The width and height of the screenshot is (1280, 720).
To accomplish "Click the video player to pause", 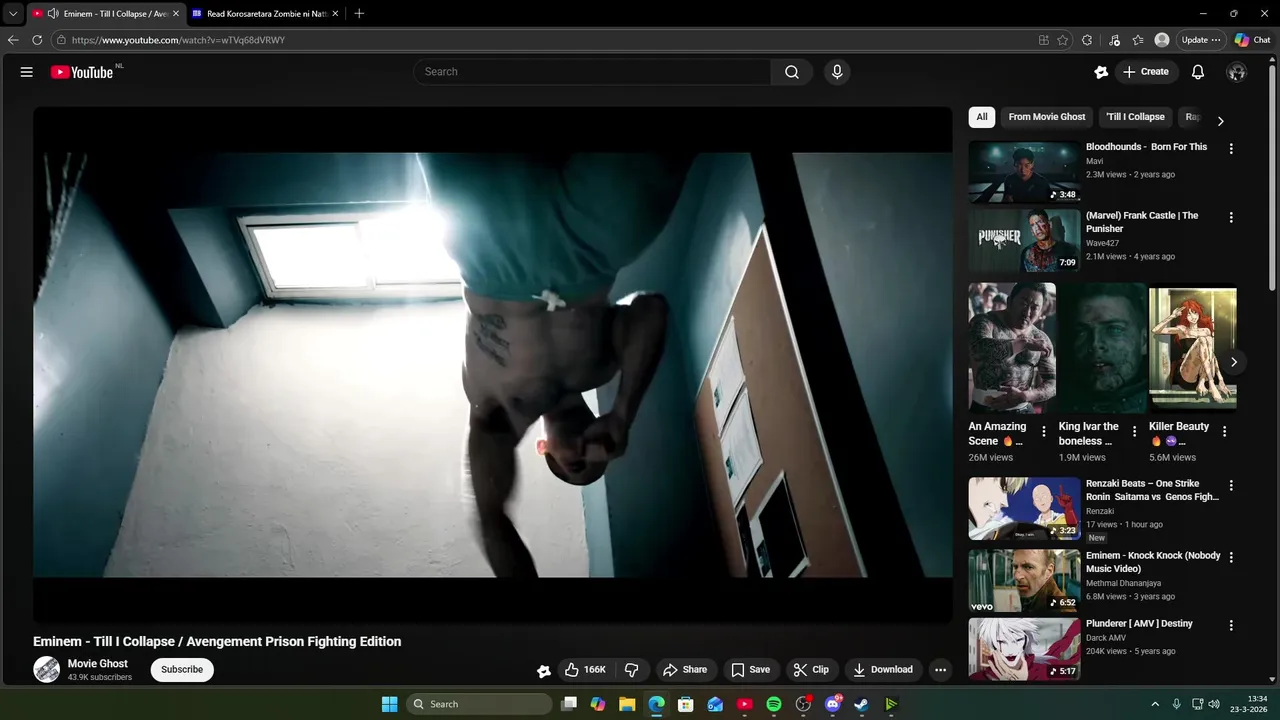I will [492, 365].
